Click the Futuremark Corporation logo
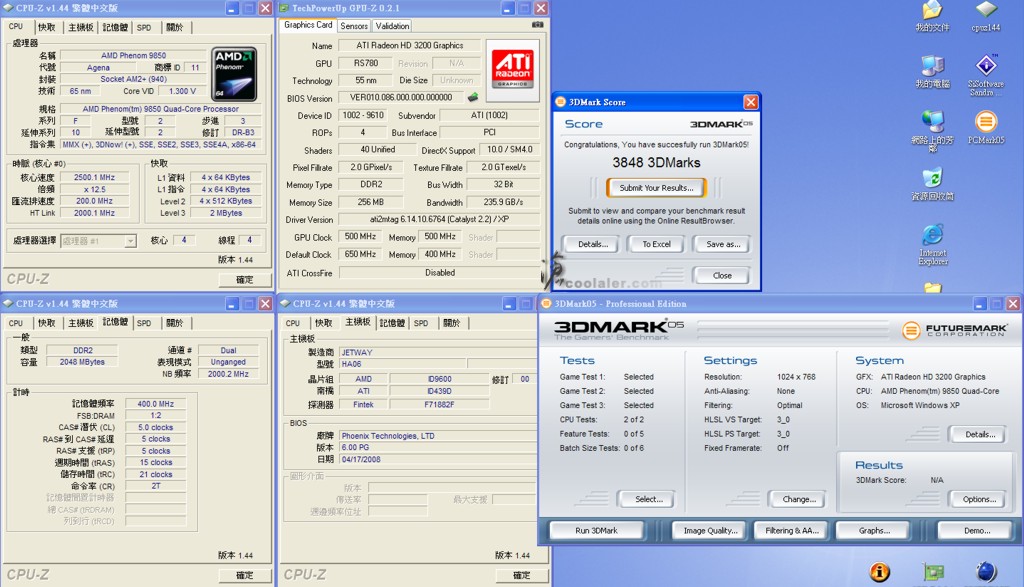This screenshot has width=1024, height=587. click(x=954, y=330)
